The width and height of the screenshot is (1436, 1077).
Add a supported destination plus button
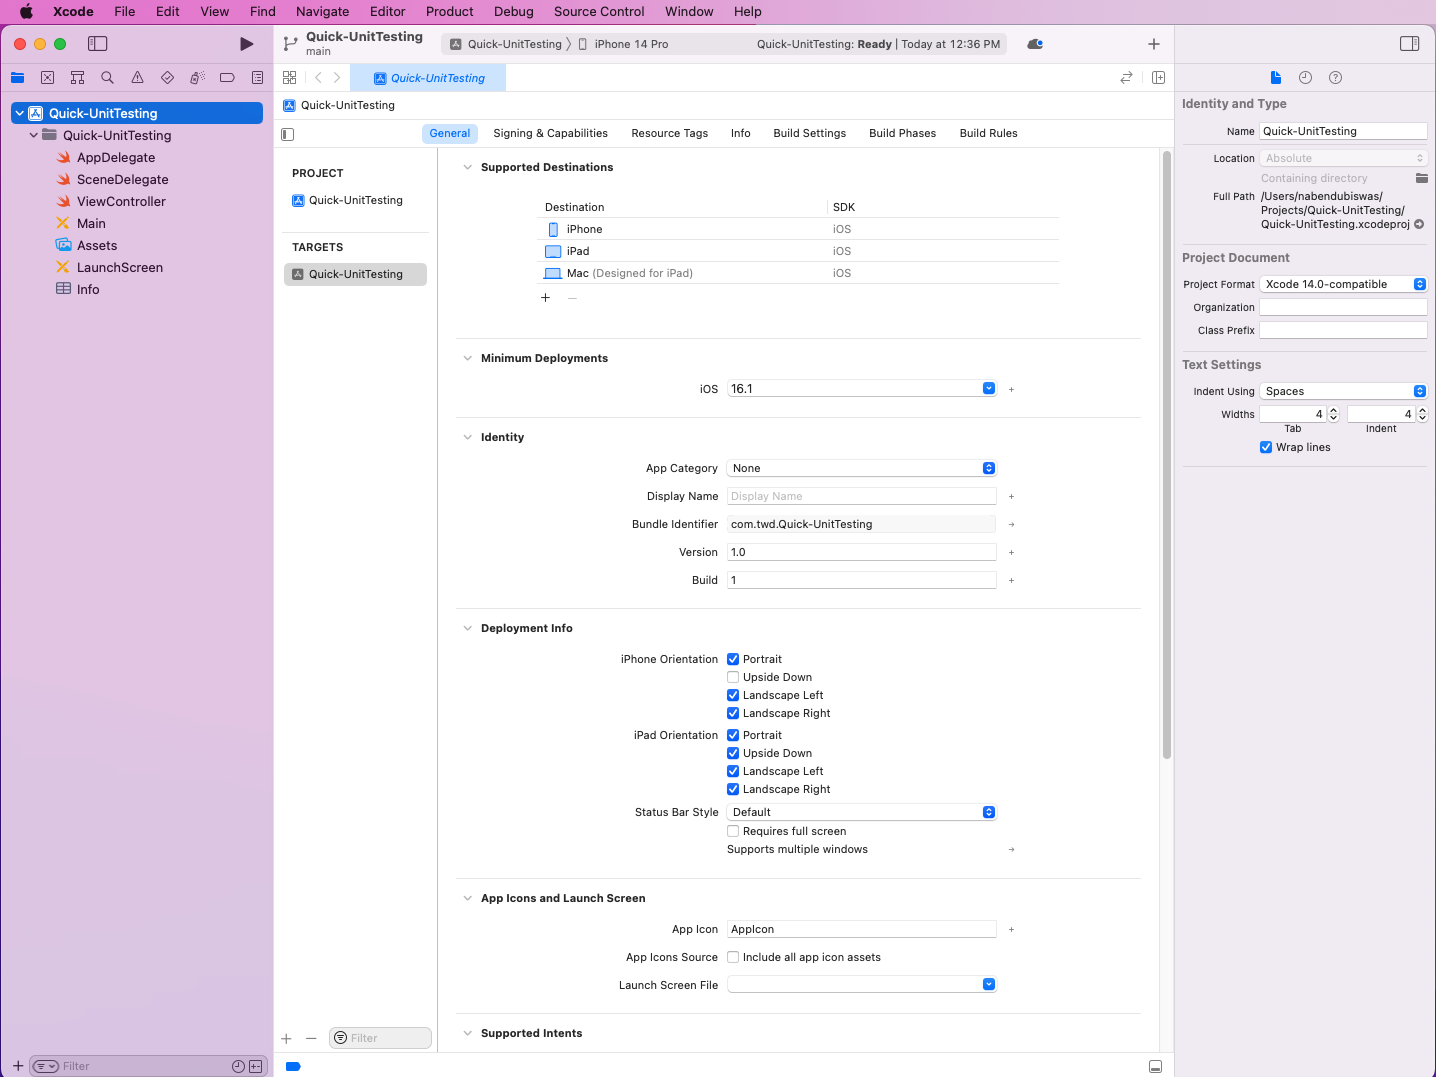[545, 298]
